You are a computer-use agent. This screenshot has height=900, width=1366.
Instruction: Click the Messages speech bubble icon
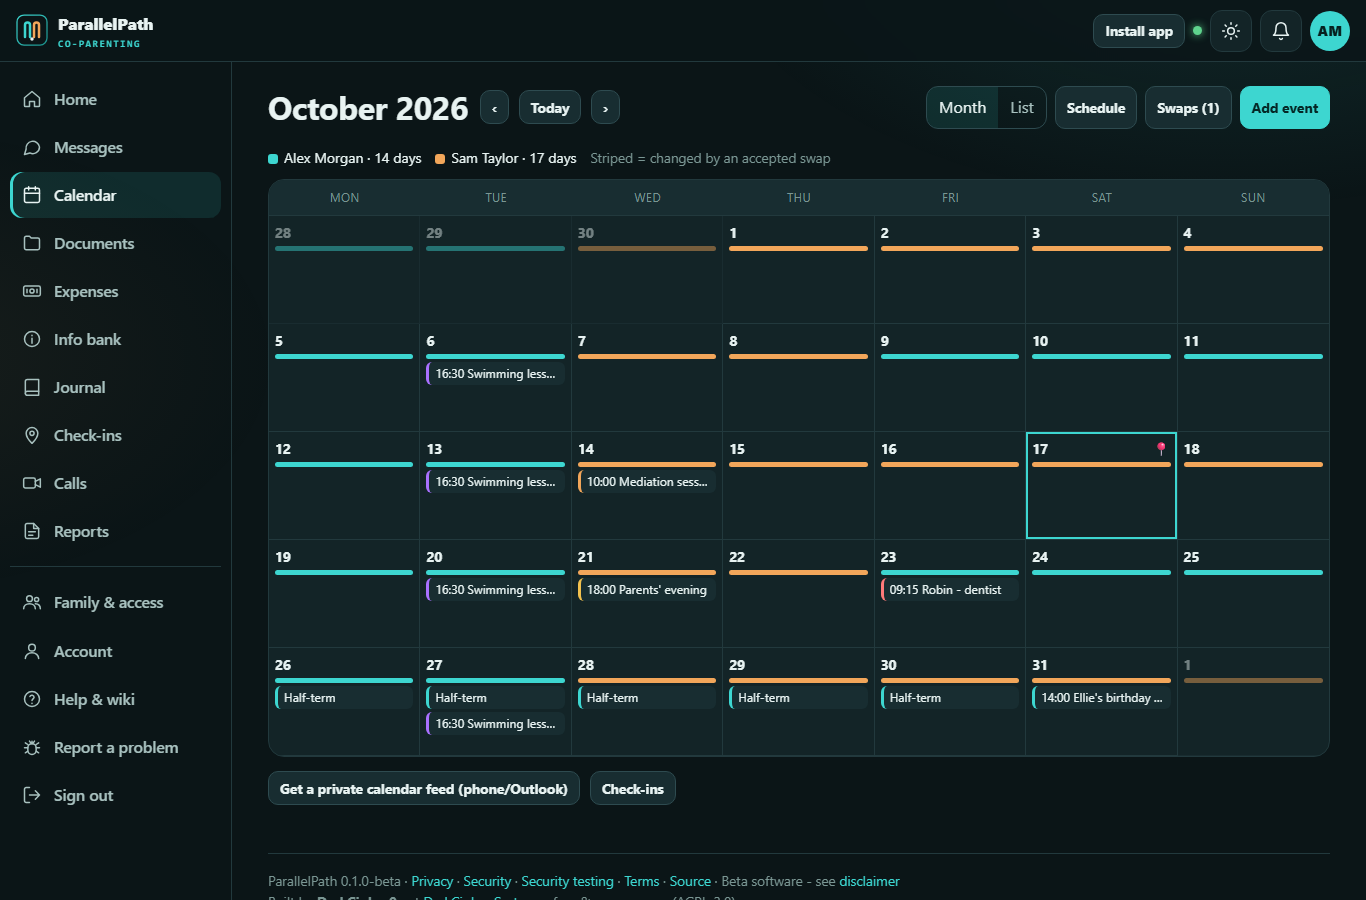(32, 147)
